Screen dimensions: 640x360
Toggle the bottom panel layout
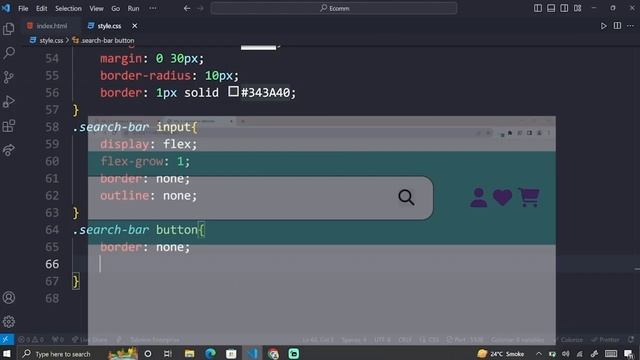[551, 8]
